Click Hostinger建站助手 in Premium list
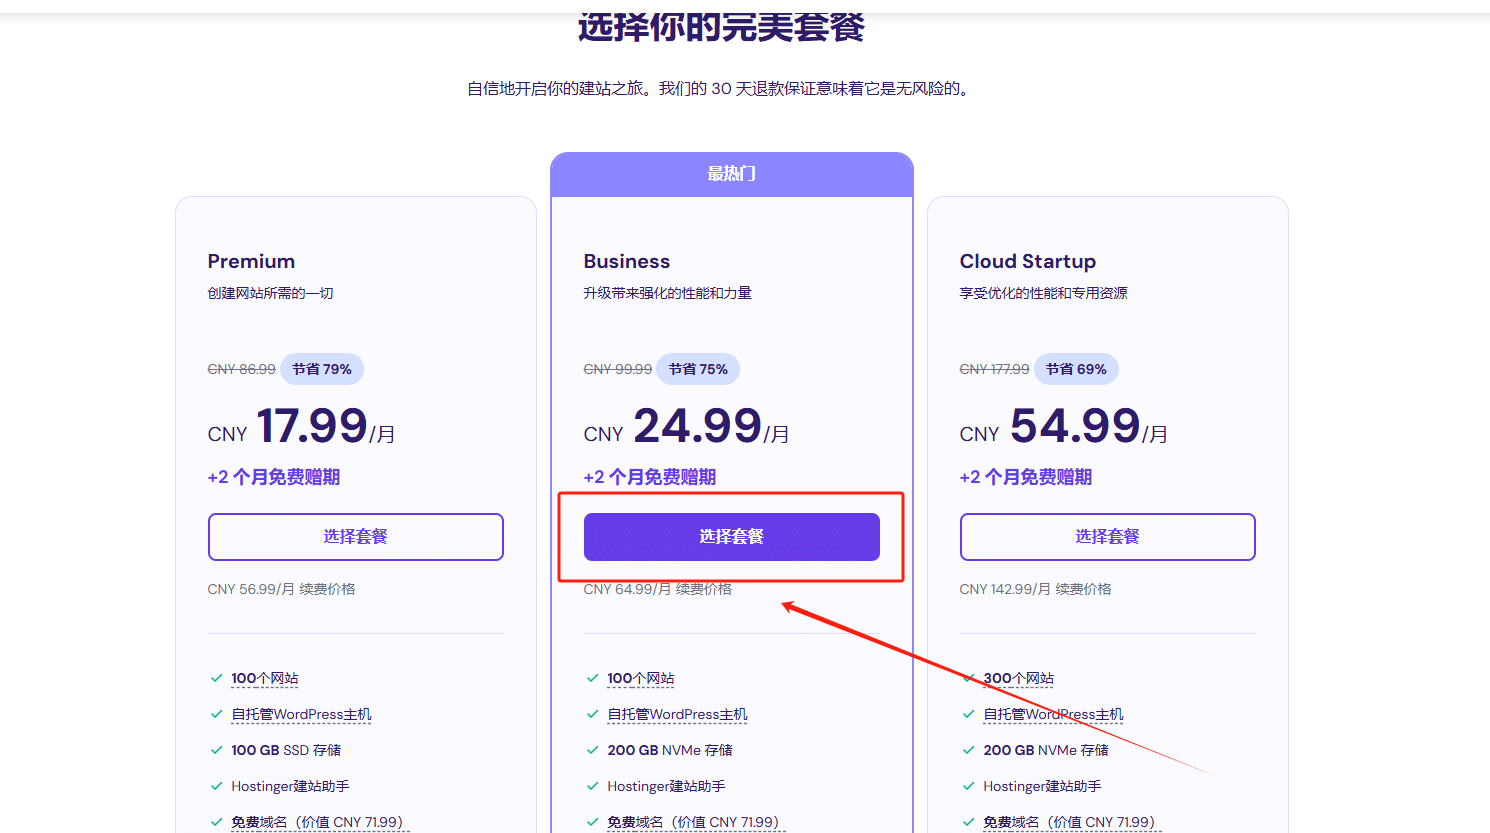Image resolution: width=1490 pixels, height=833 pixels. 290,786
